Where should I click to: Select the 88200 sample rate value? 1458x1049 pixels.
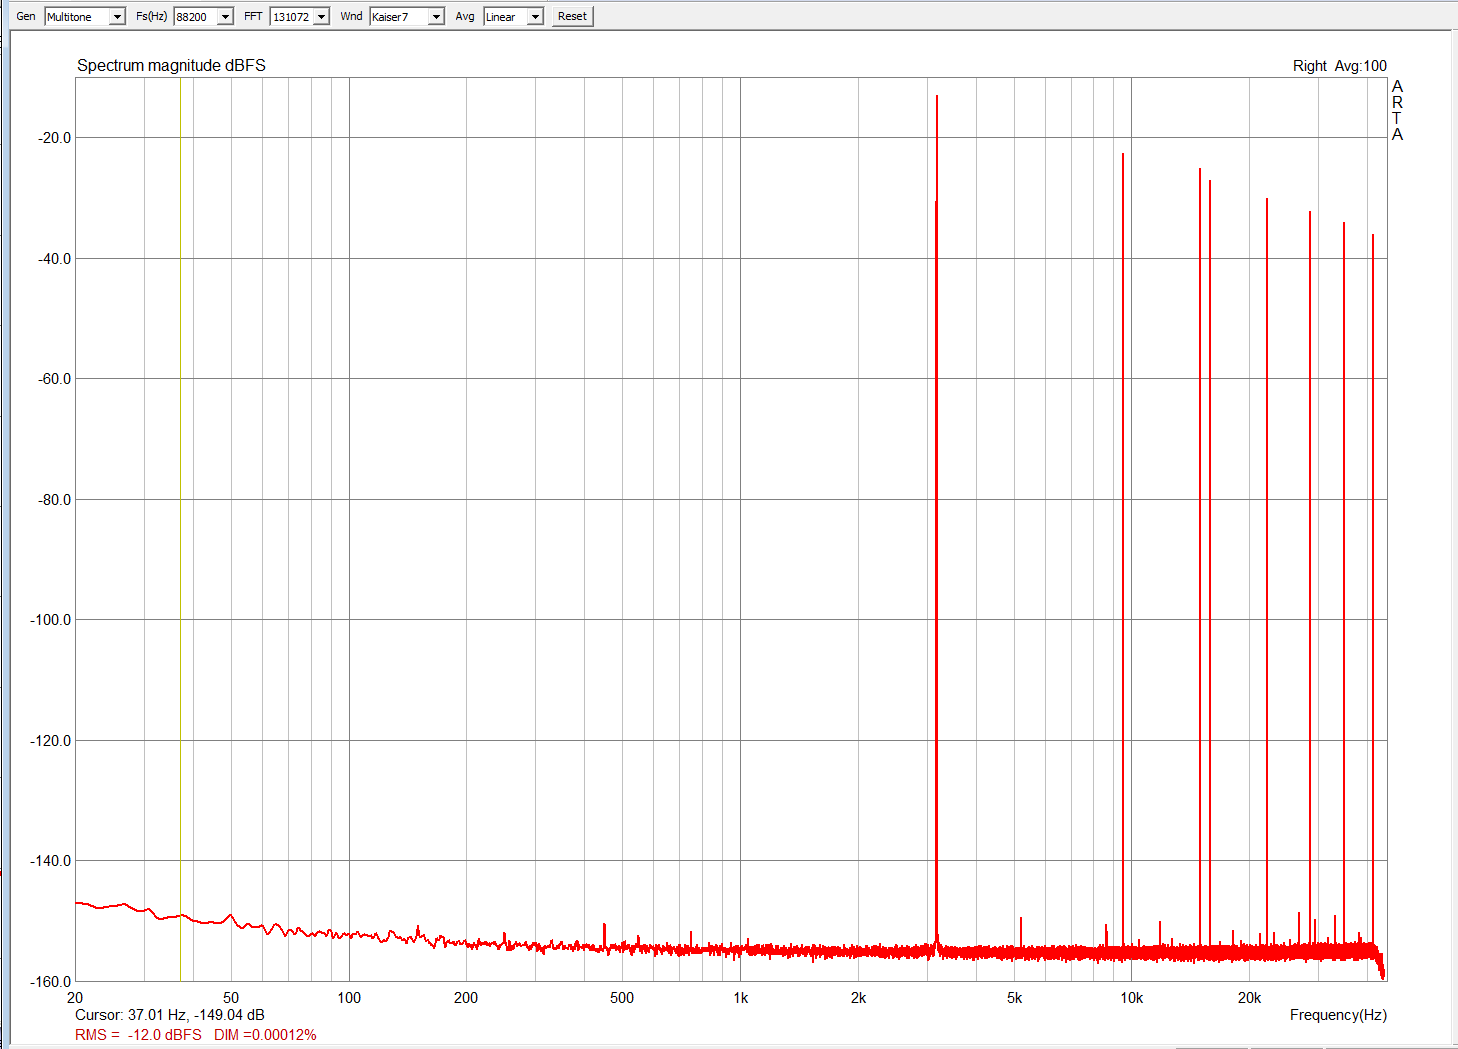[x=195, y=17]
